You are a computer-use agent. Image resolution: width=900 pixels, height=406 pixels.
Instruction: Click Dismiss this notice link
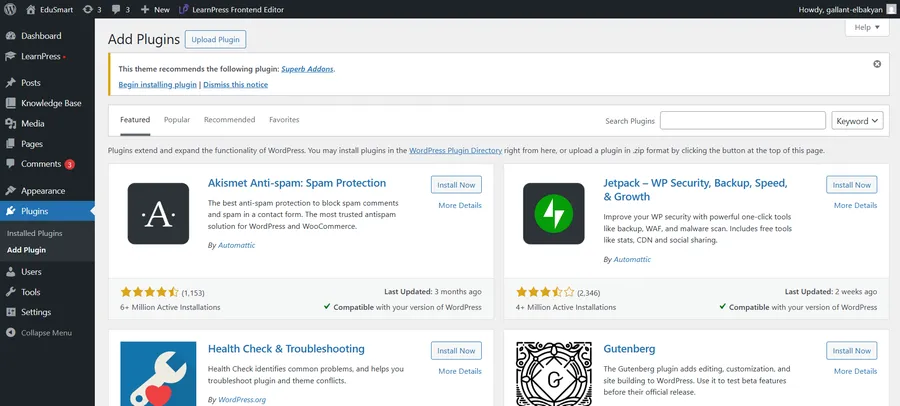tap(235, 85)
